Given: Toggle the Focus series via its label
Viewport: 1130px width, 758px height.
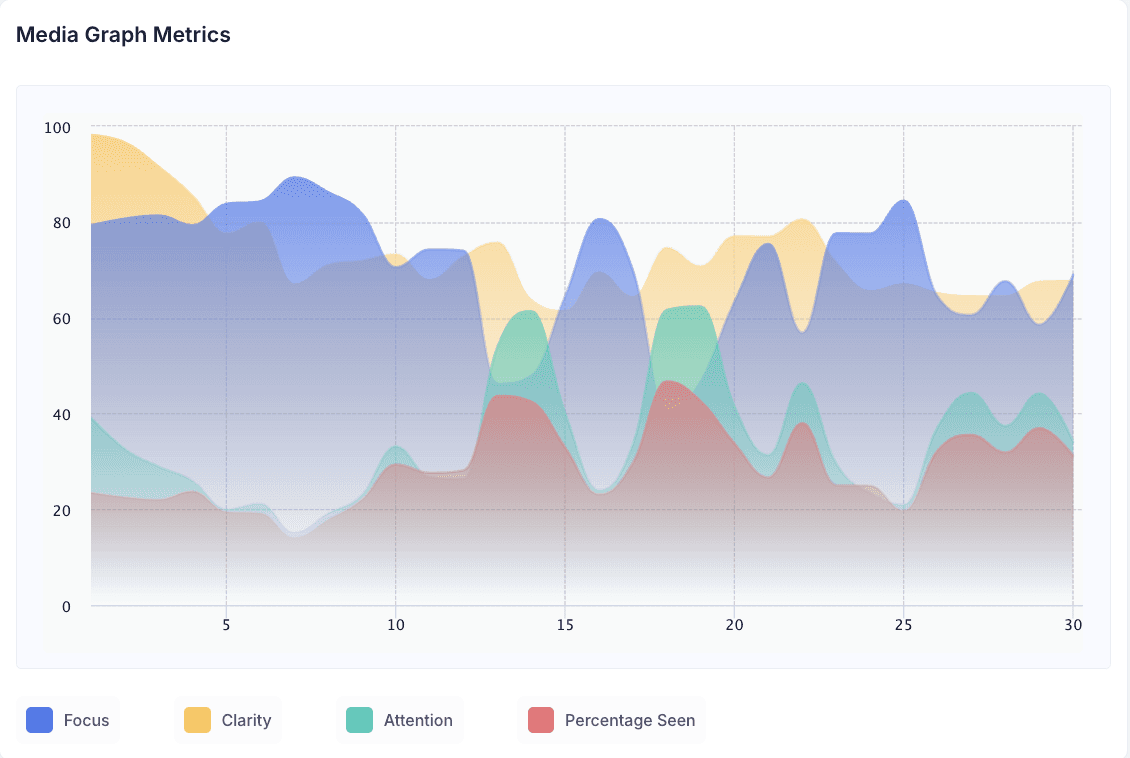Looking at the screenshot, I should (86, 720).
